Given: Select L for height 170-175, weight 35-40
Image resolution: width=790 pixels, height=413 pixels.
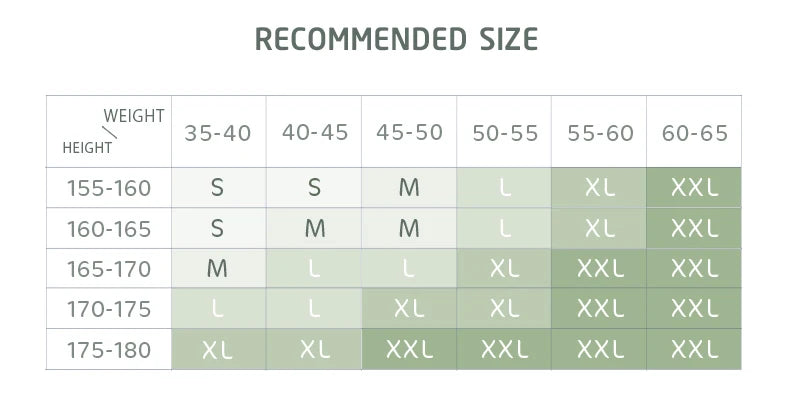Looking at the screenshot, I should pos(218,310).
